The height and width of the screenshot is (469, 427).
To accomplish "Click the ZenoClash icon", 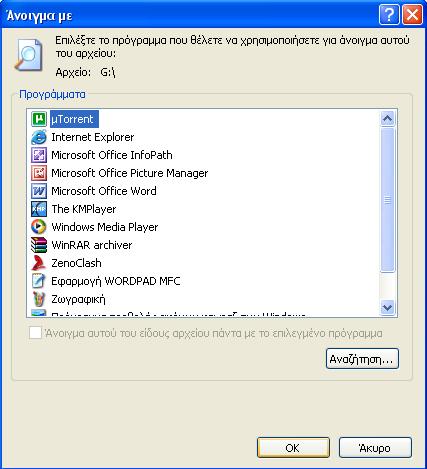I will 39,263.
